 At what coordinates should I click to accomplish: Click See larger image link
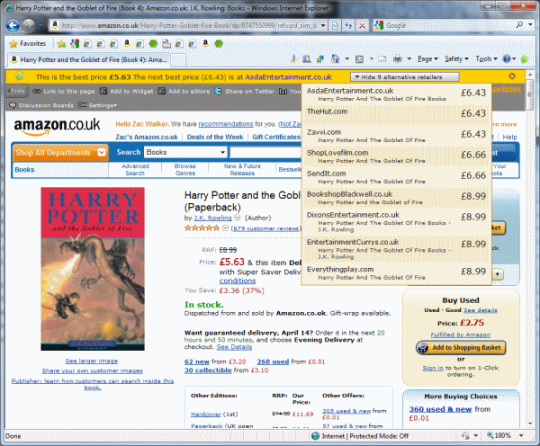pos(92,361)
